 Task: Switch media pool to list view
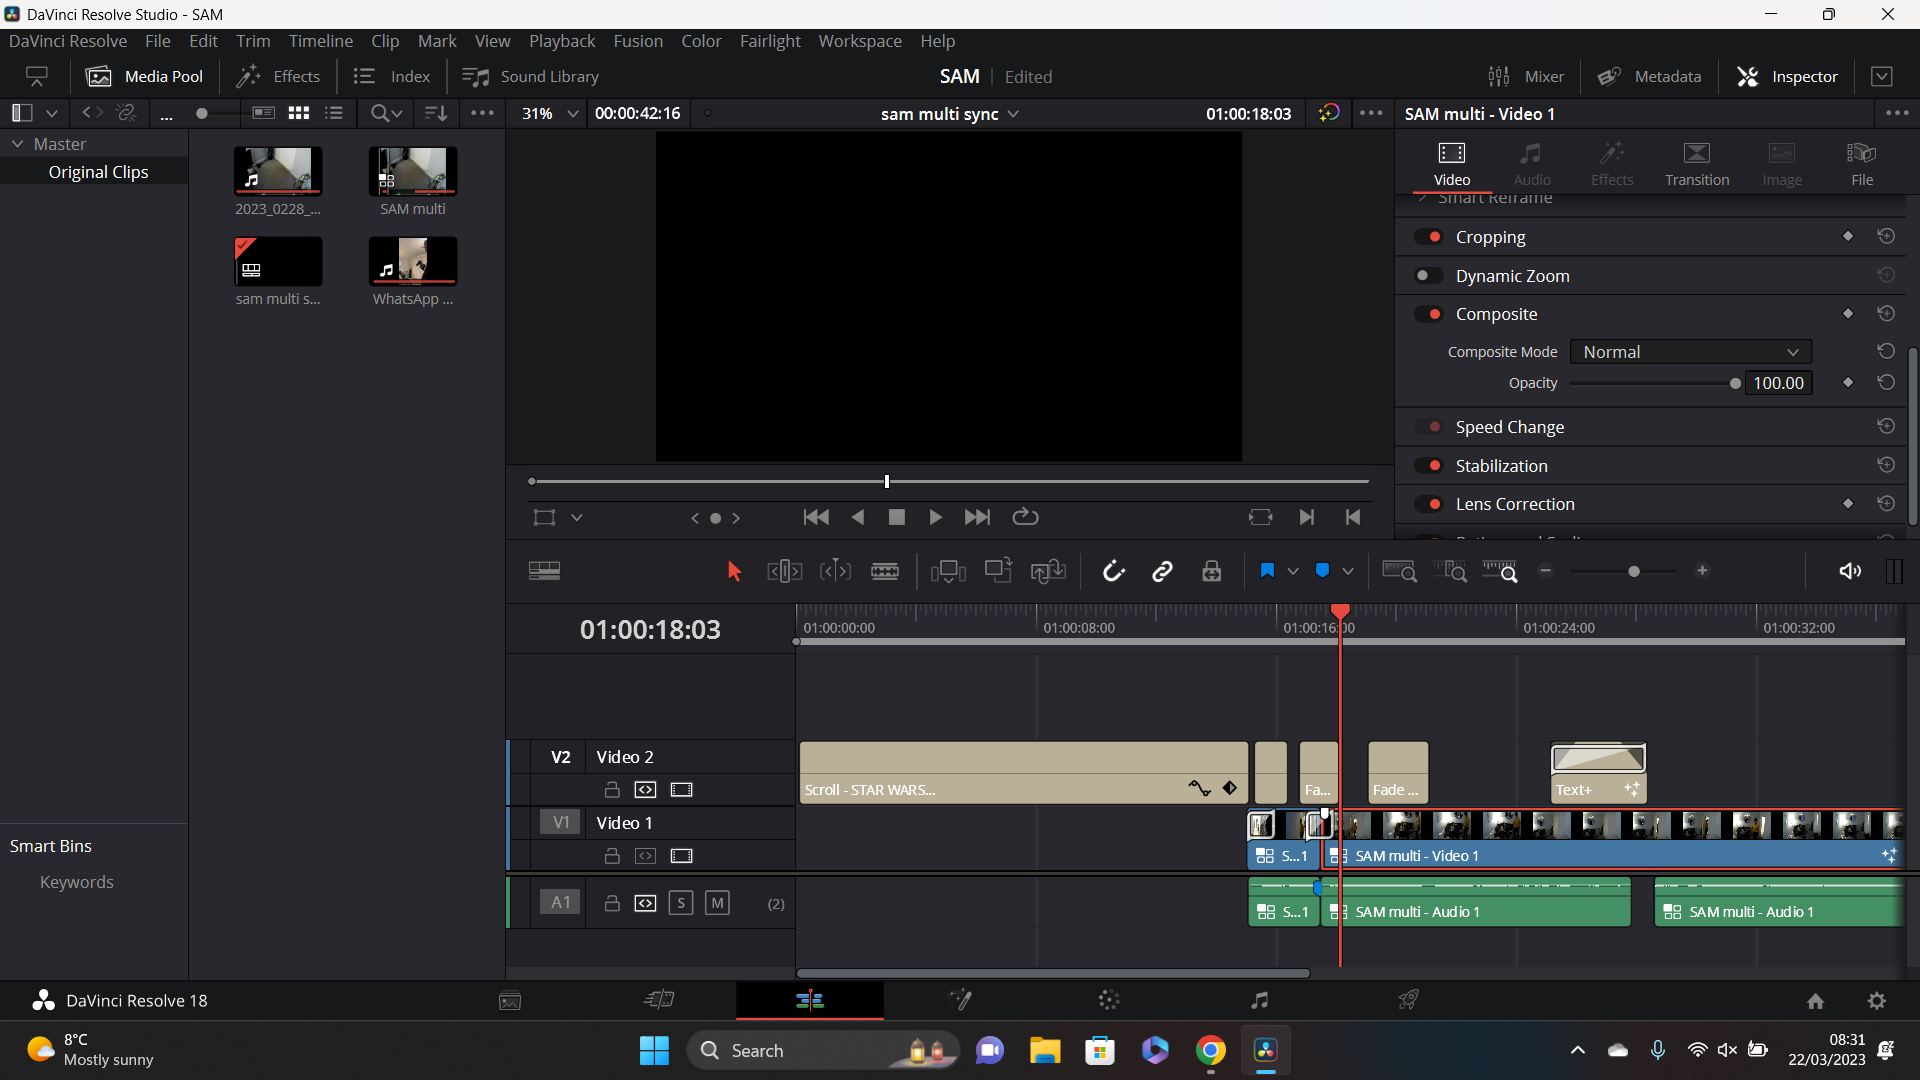[x=334, y=113]
